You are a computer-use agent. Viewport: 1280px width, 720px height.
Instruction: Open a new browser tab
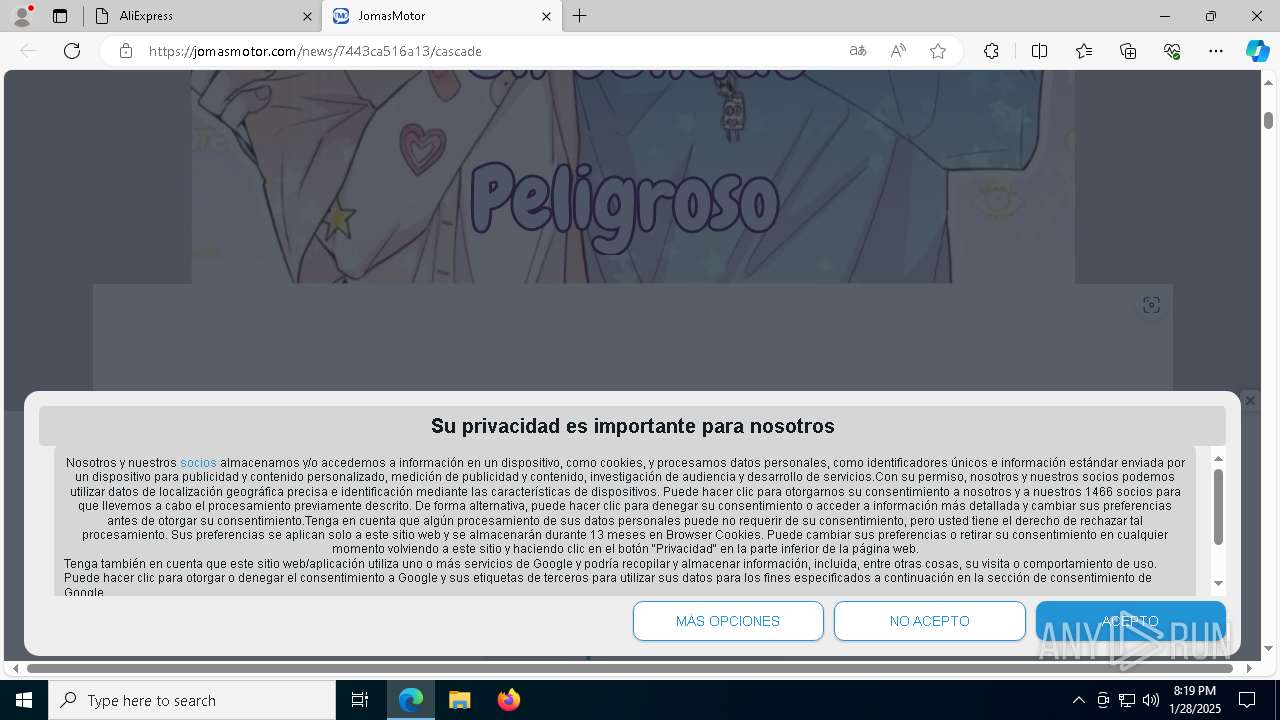[x=580, y=16]
